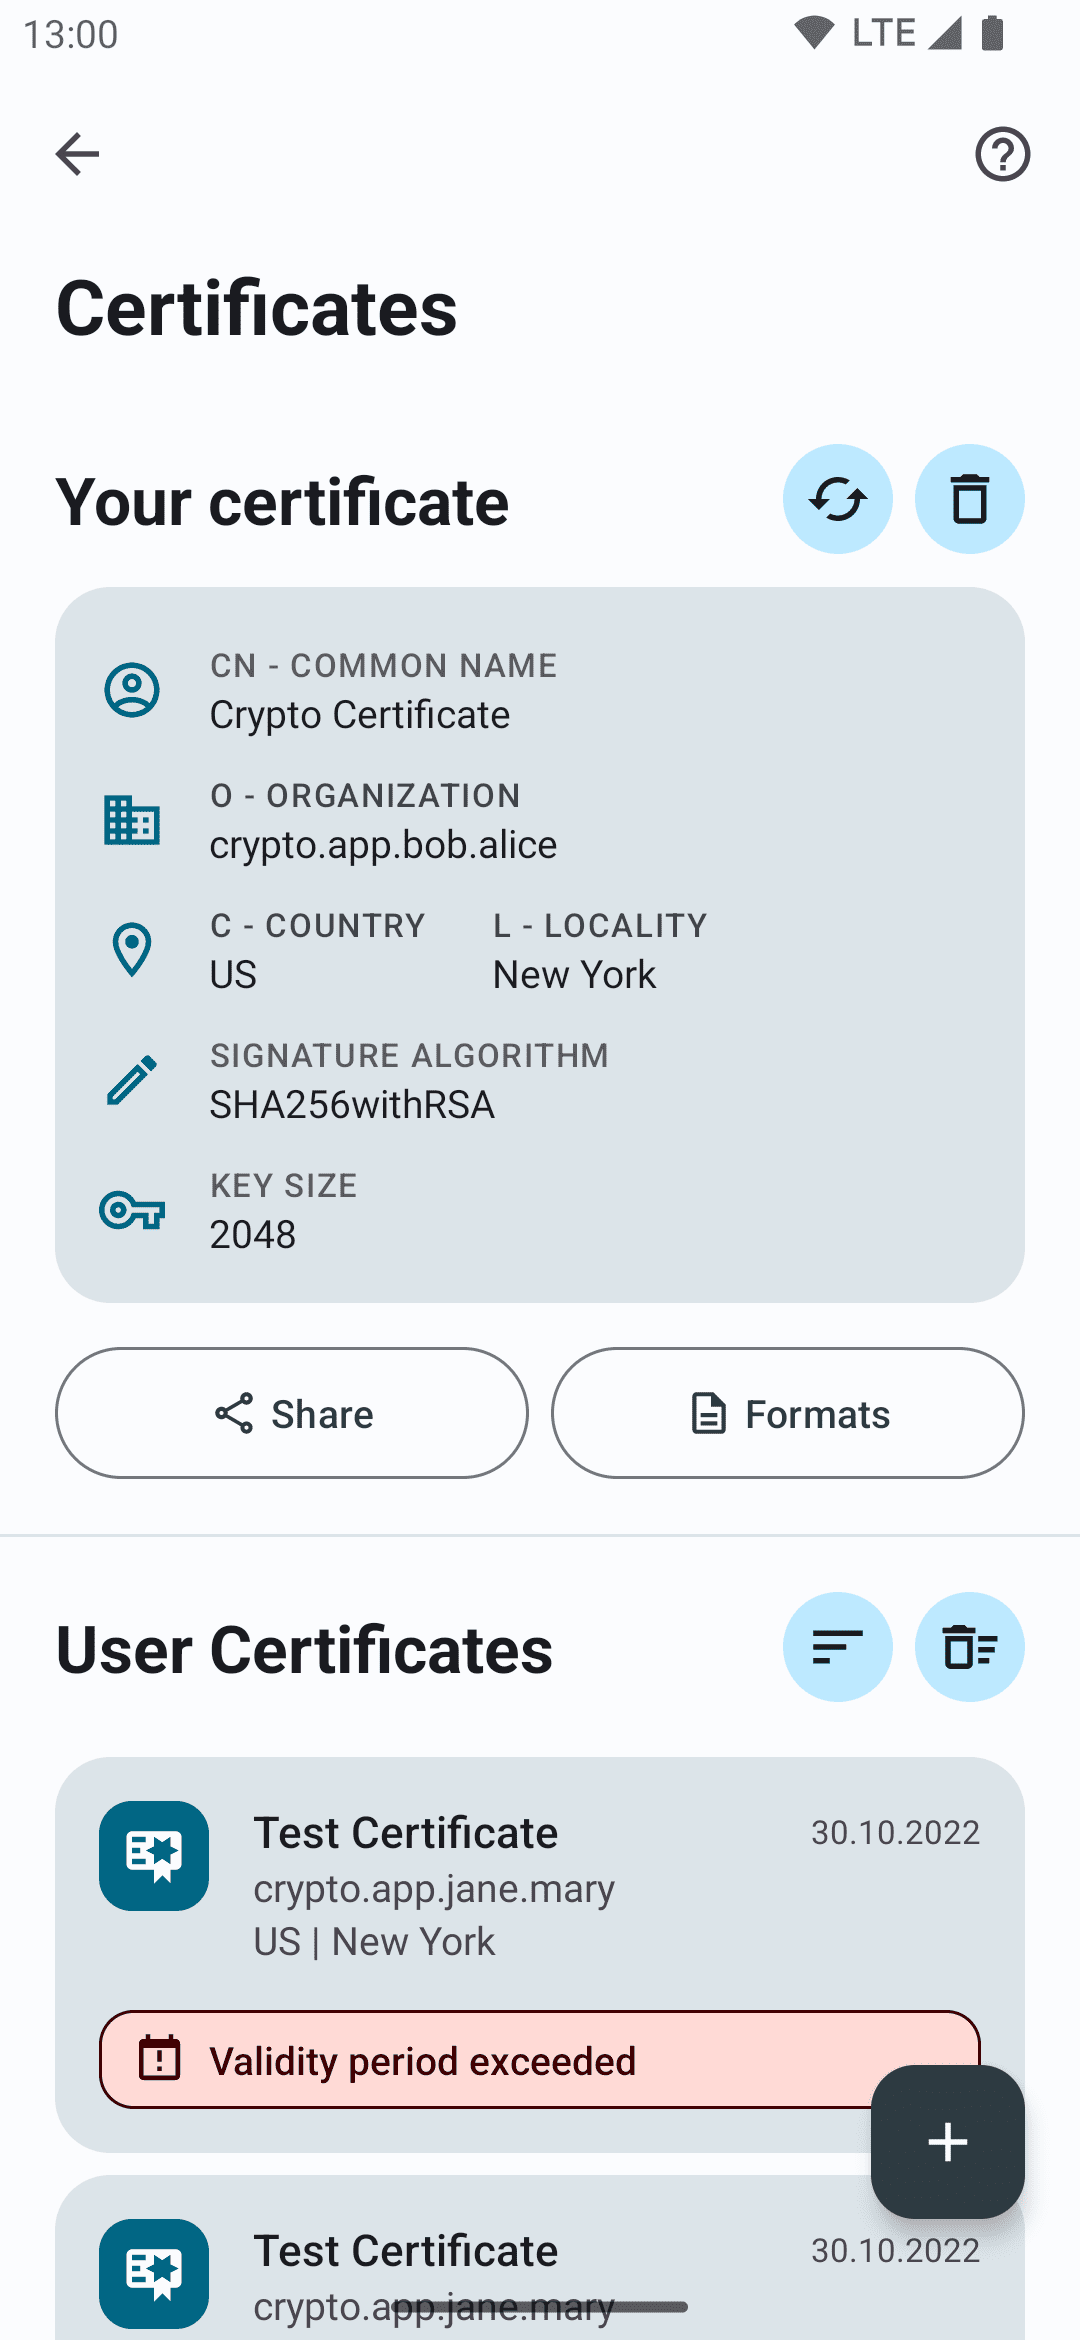Tap the Validity period exceeded warning
This screenshot has width=1080, height=2340.
tap(480, 2060)
